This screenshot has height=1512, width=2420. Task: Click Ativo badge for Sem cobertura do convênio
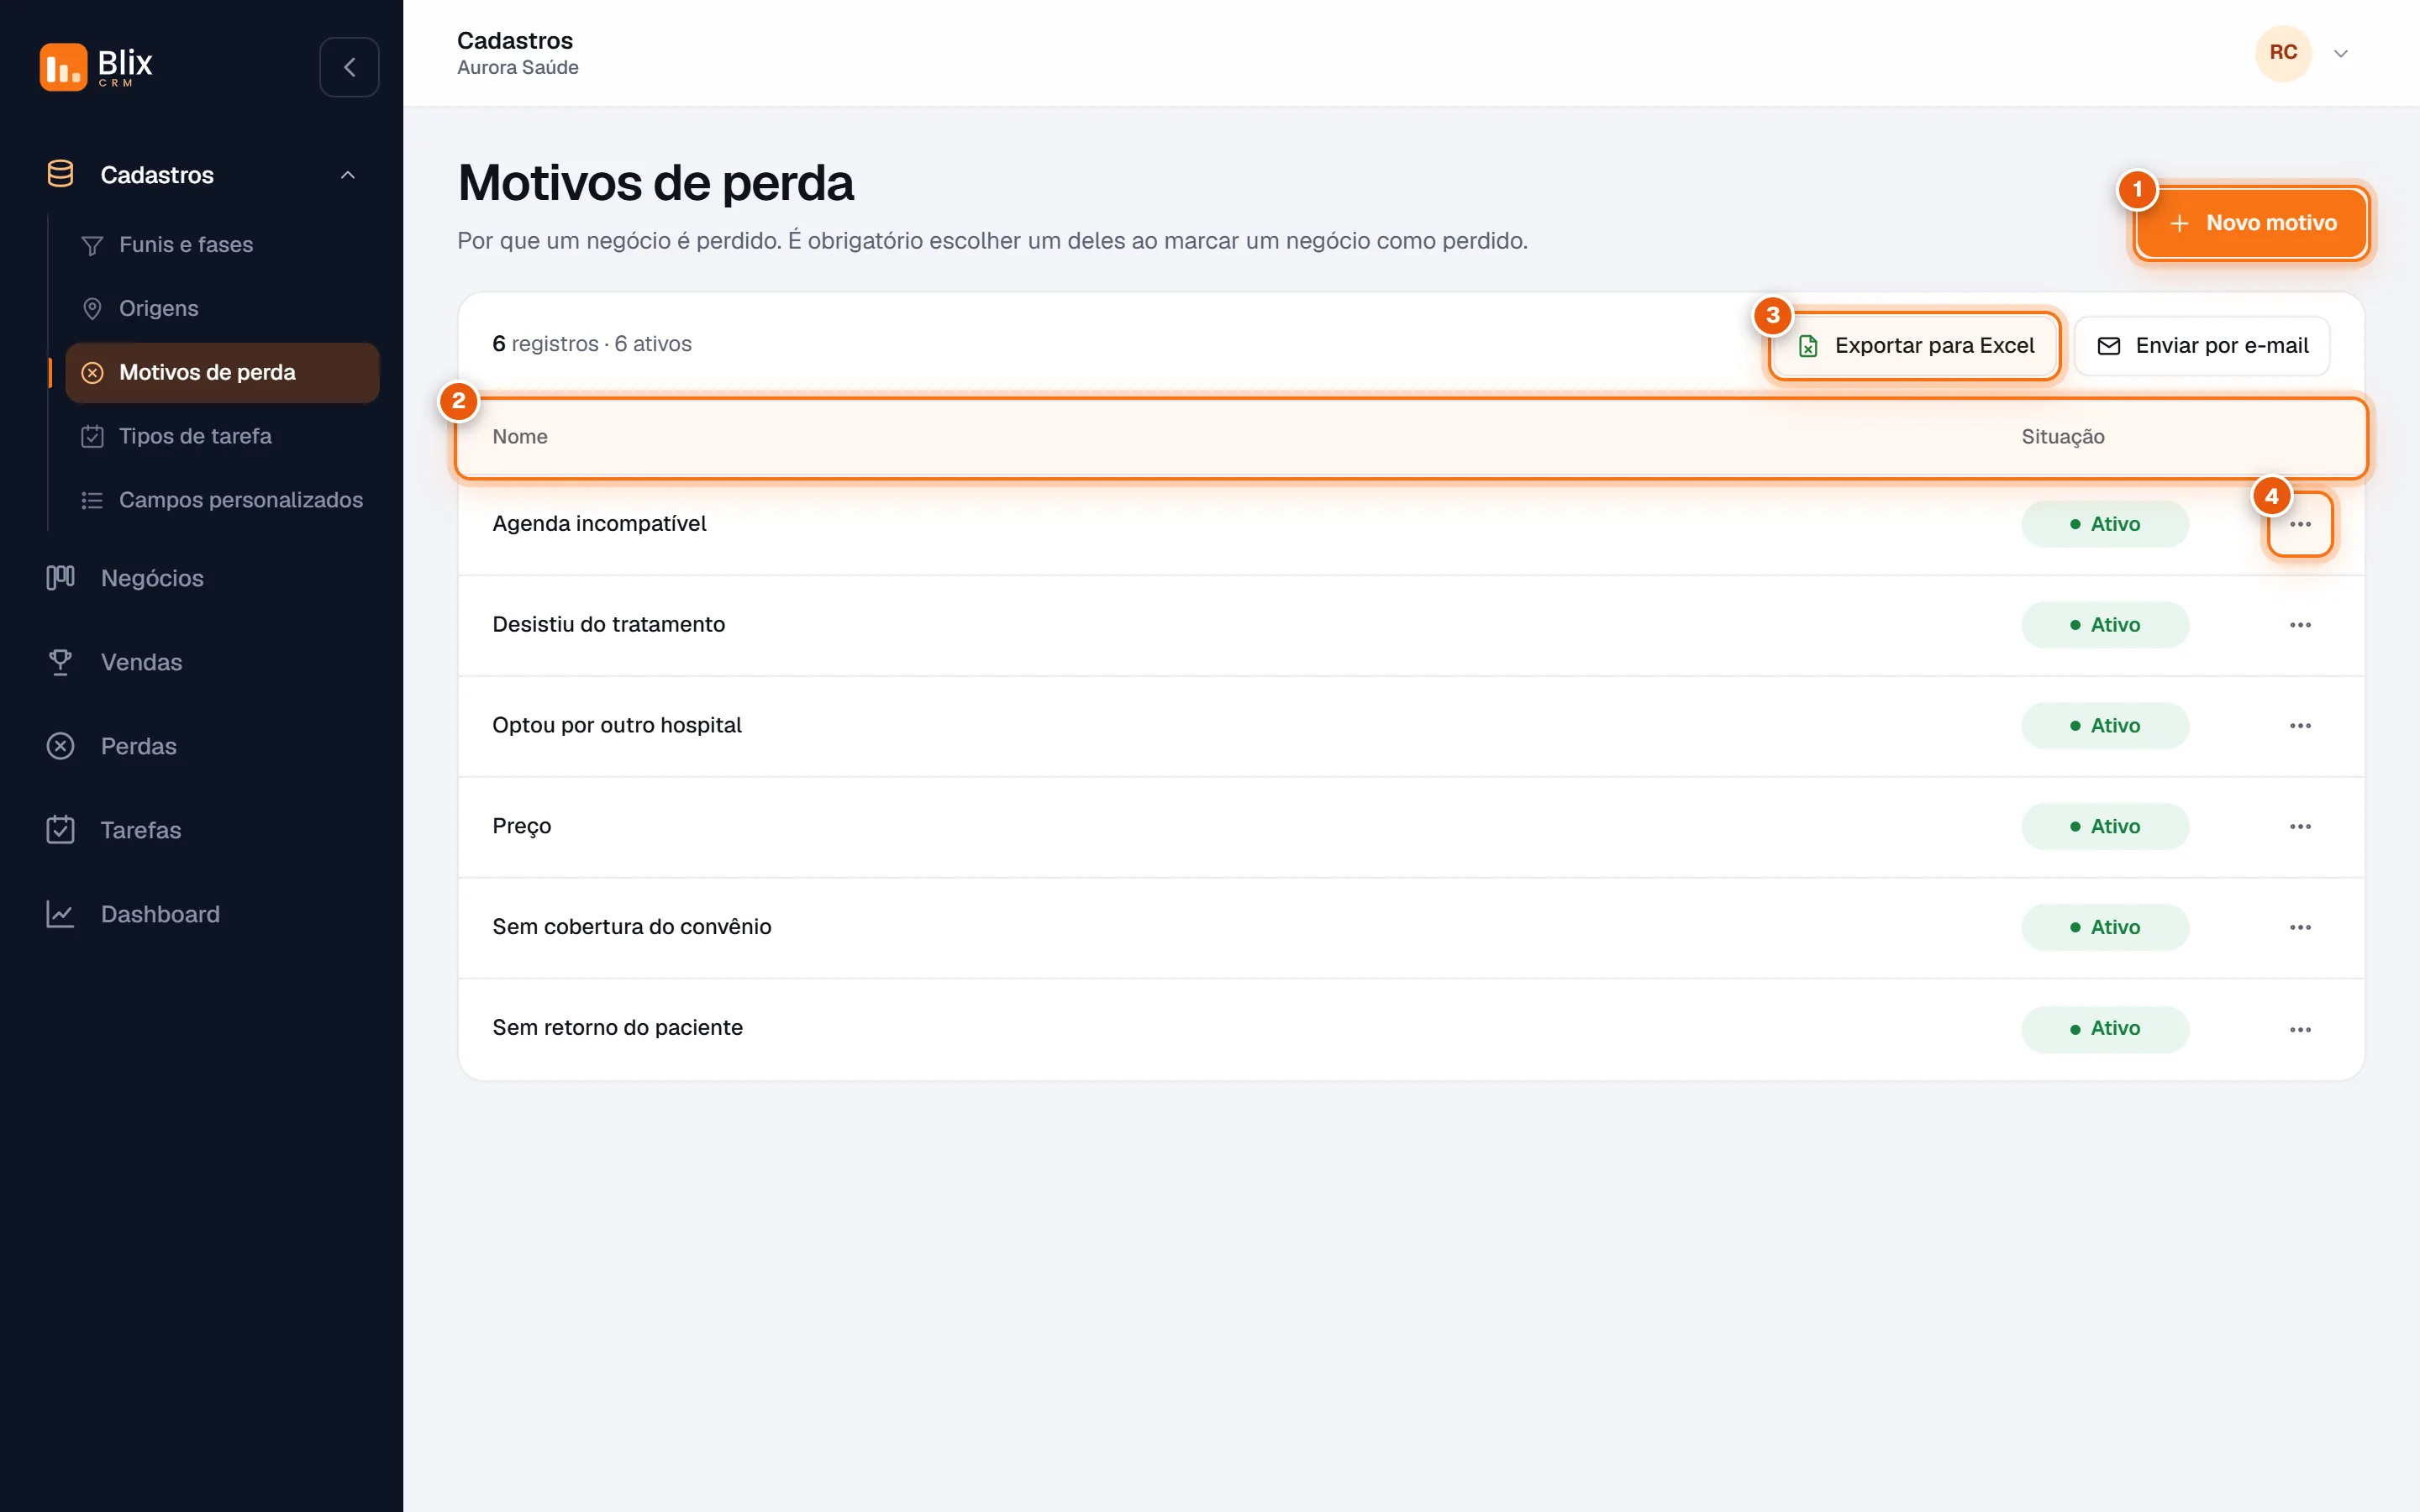coord(2105,928)
